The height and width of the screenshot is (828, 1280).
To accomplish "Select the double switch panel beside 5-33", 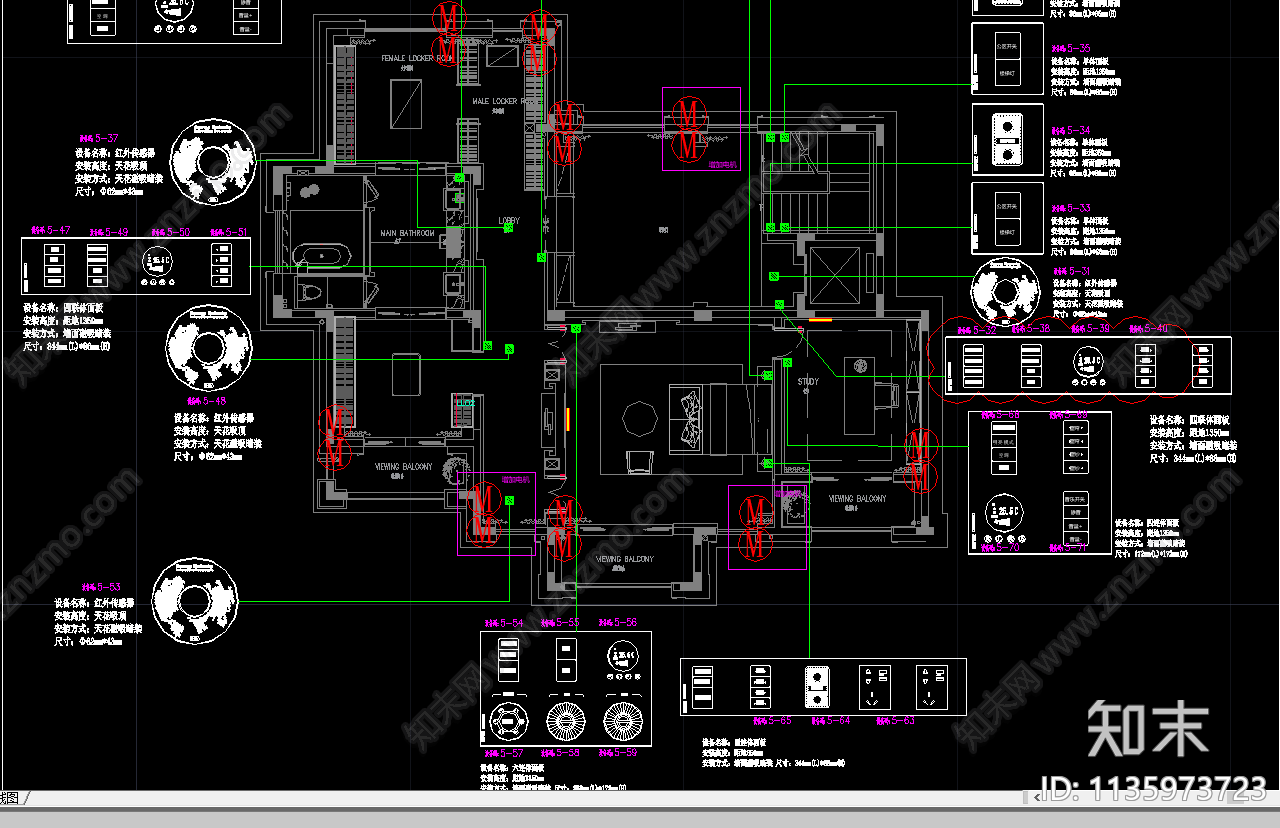I will pos(1007,219).
